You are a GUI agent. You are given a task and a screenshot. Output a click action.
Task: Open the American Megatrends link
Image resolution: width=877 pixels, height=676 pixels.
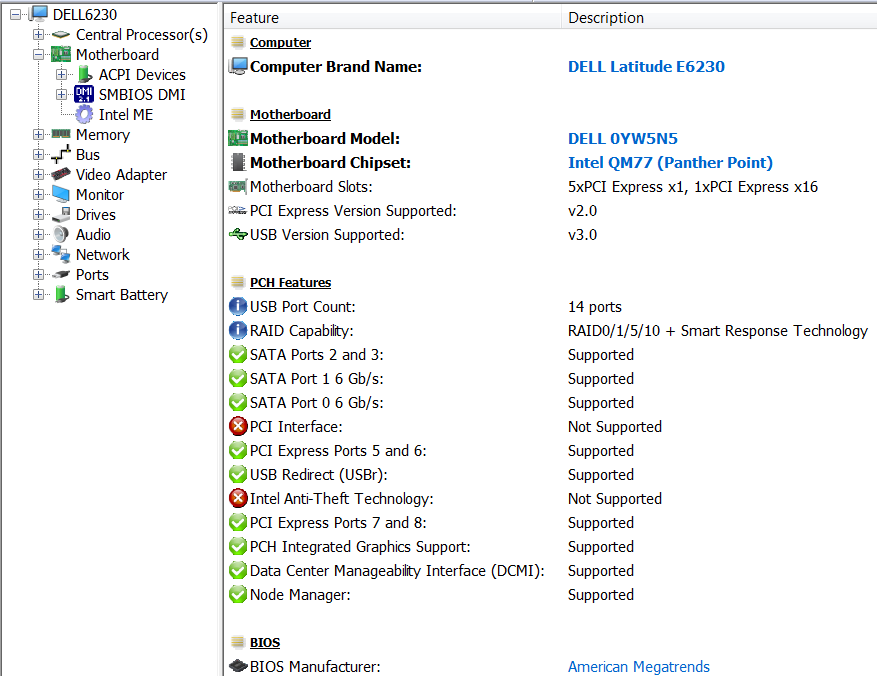pos(639,666)
